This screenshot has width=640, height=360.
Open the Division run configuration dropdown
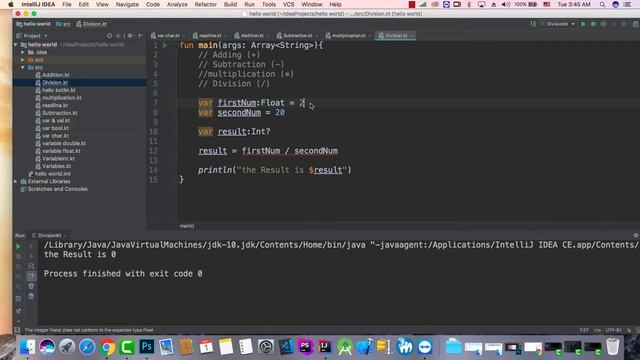coord(558,24)
